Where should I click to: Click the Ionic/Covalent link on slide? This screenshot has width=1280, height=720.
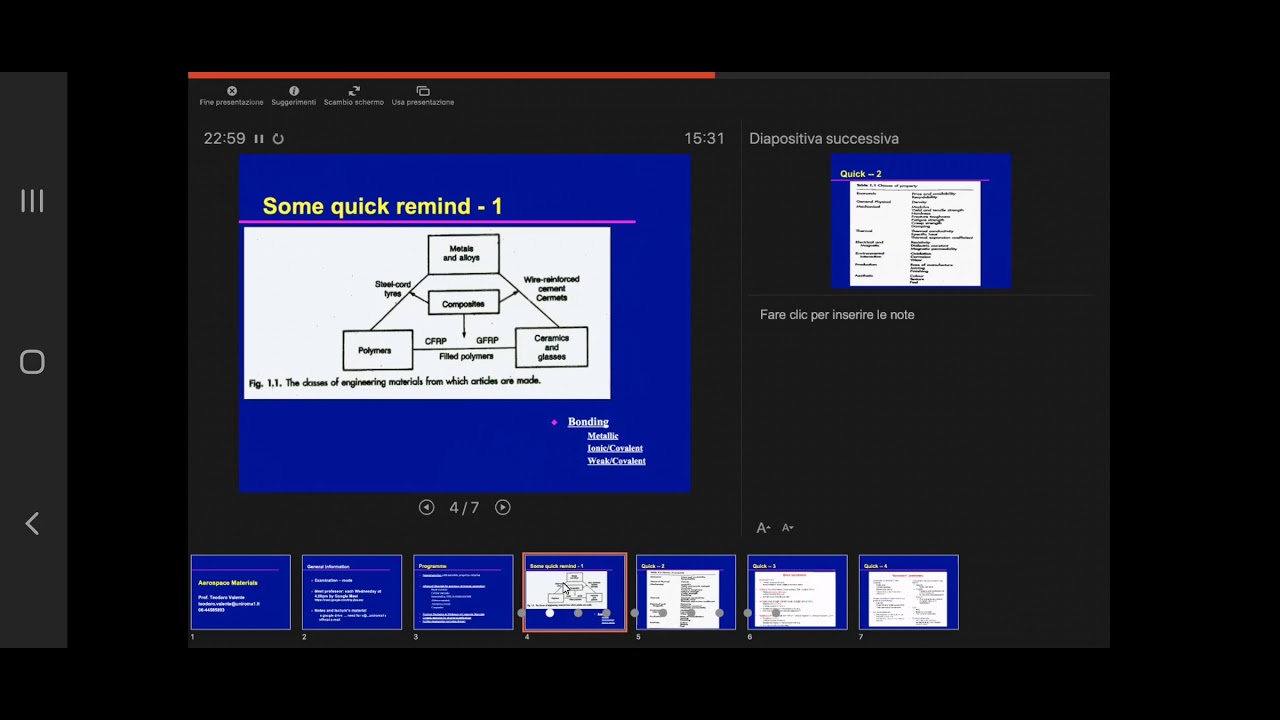(615, 448)
